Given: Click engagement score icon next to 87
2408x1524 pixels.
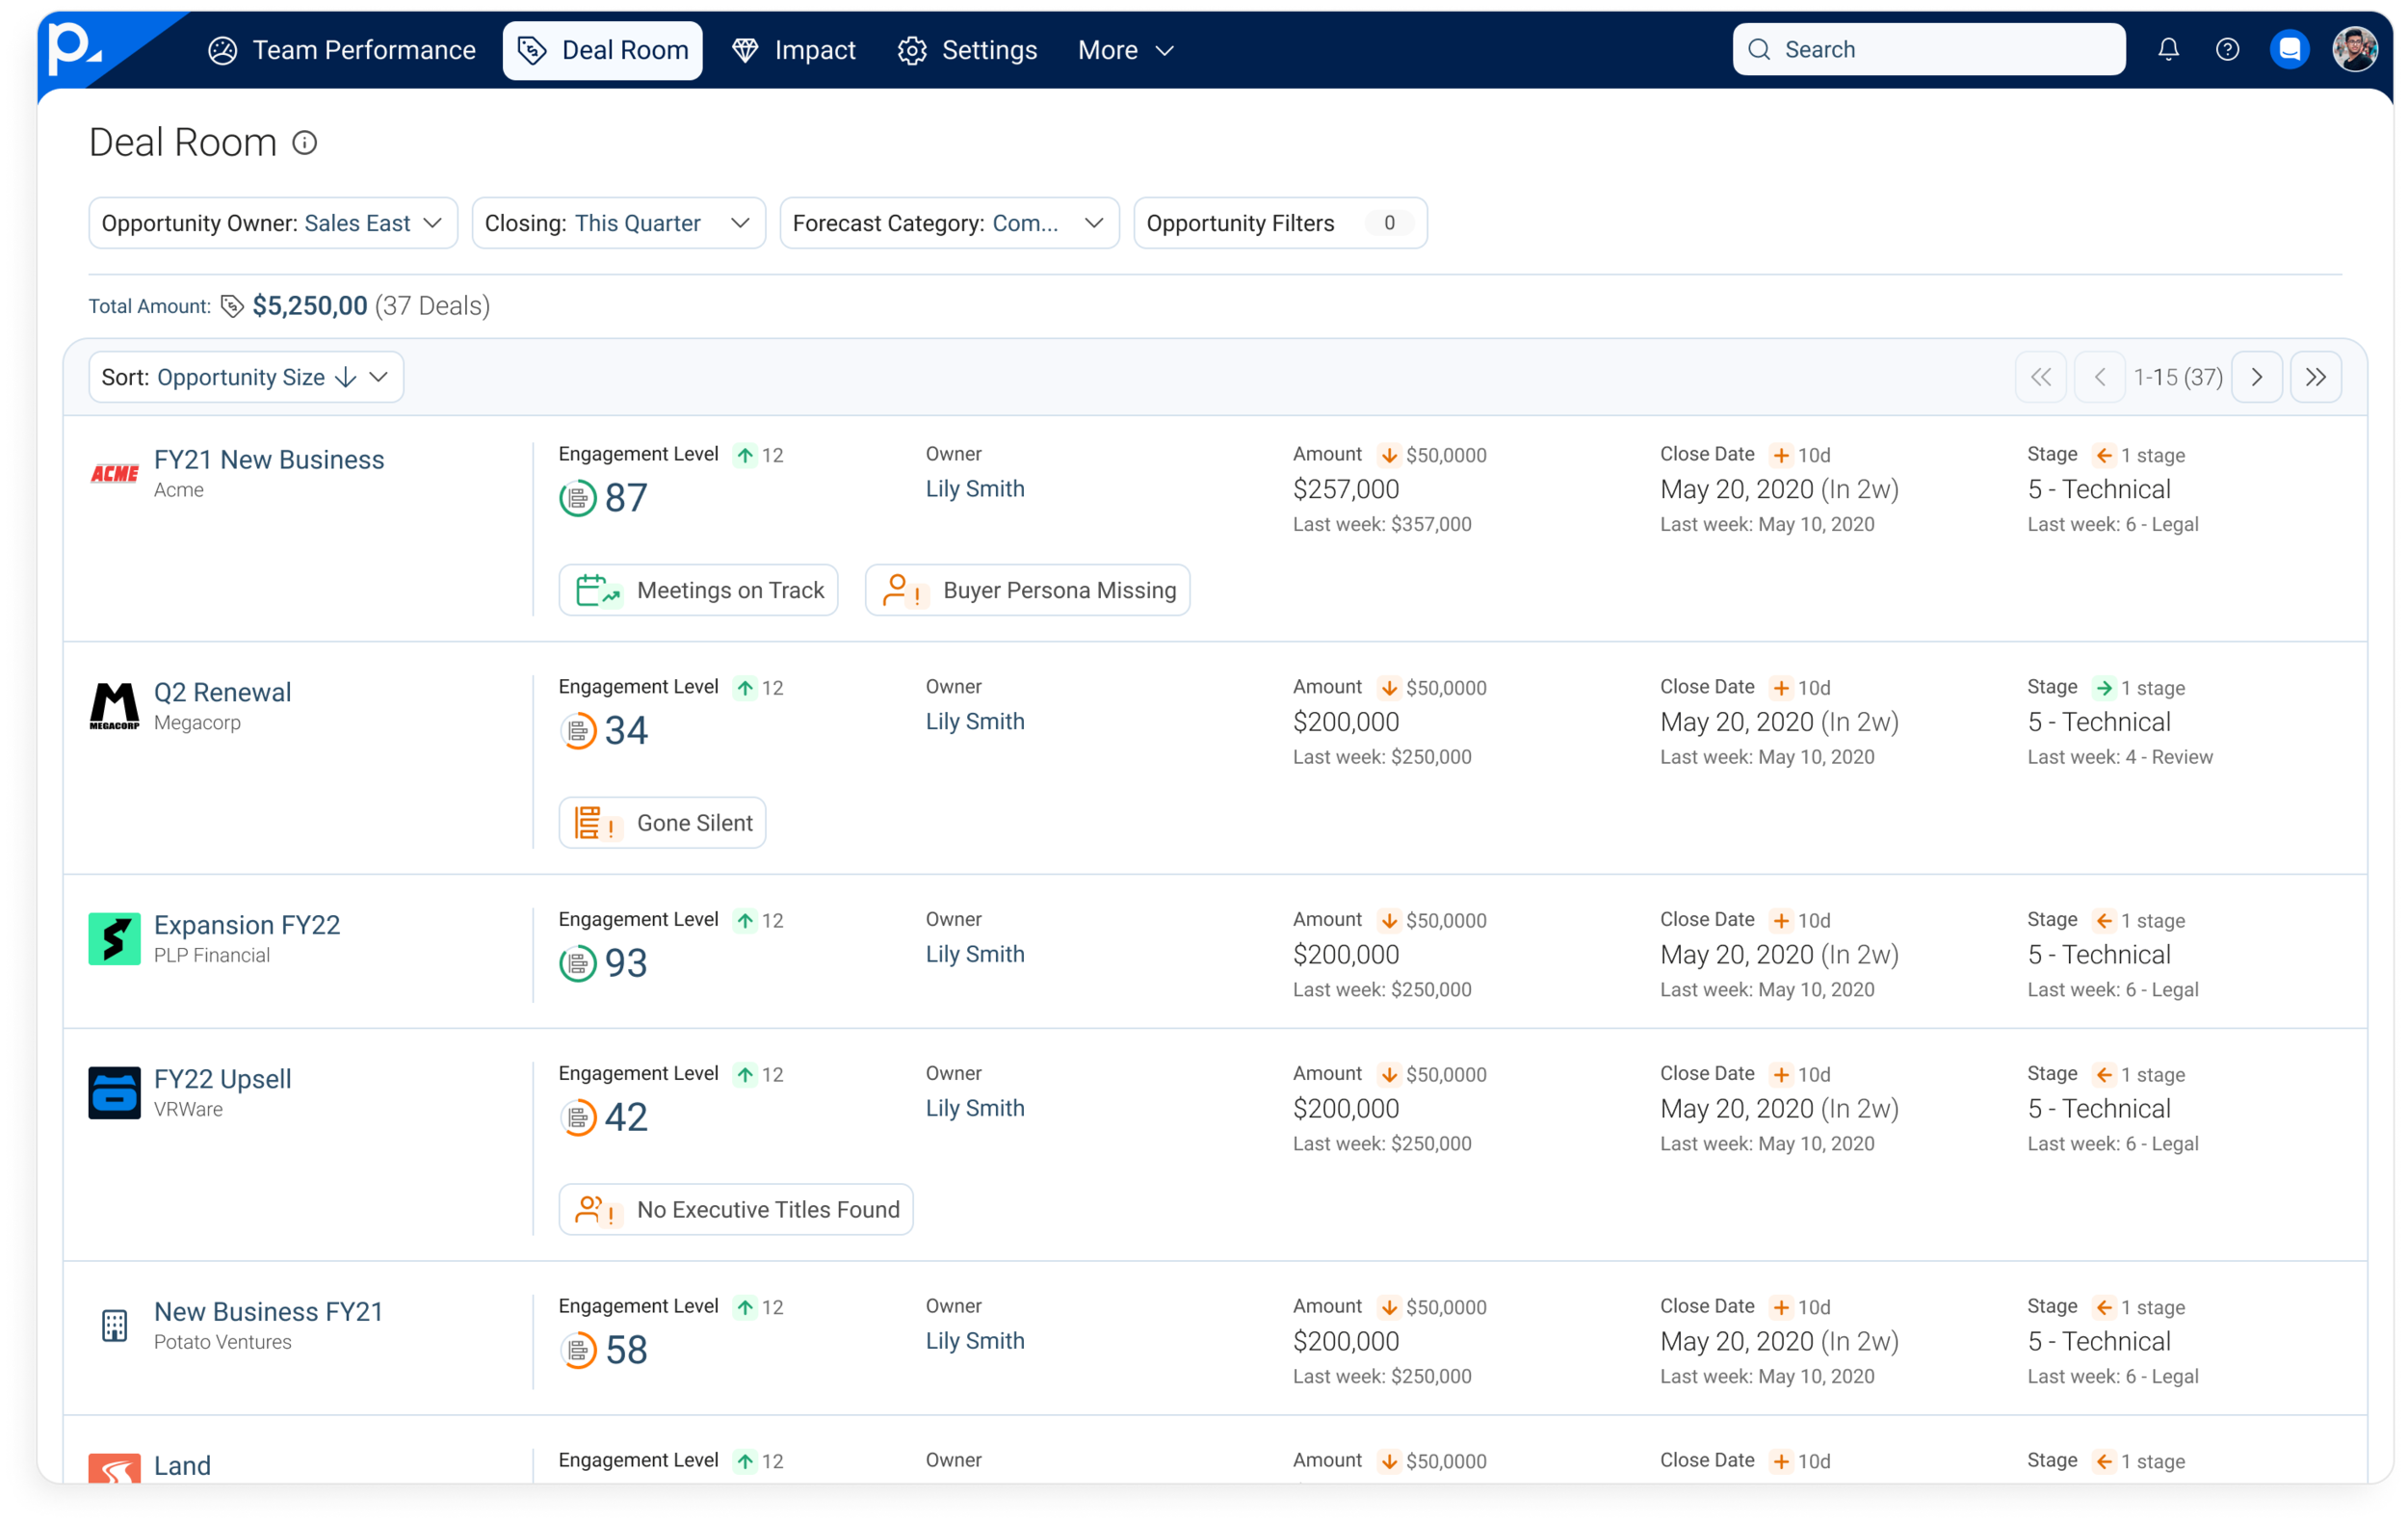Looking at the screenshot, I should 577,498.
